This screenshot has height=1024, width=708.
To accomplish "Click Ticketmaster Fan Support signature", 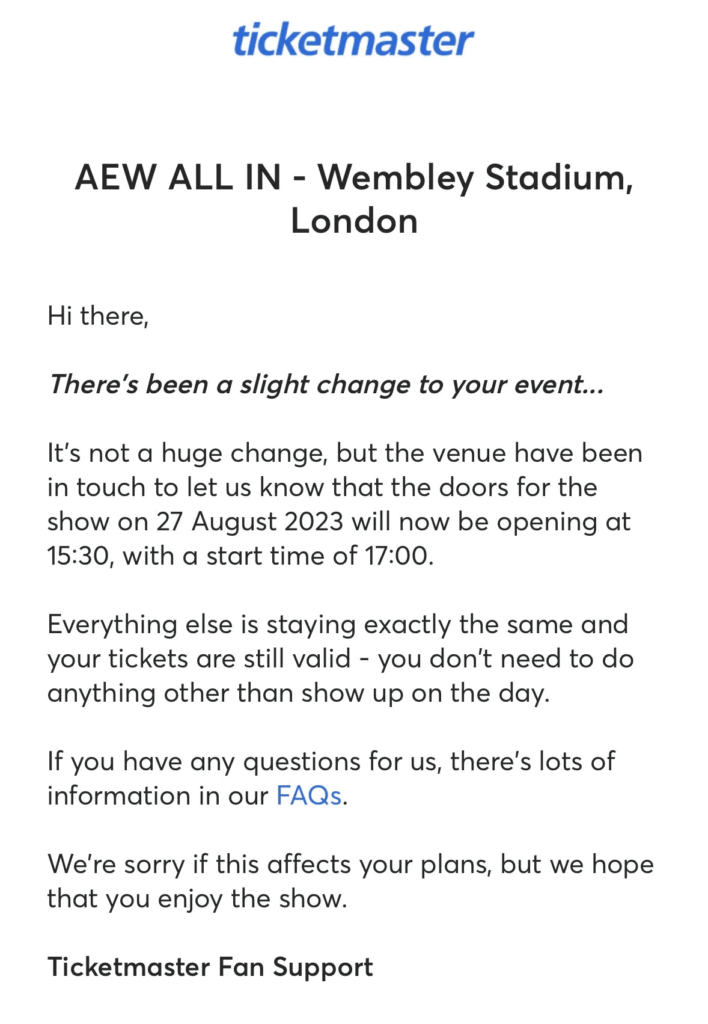I will (210, 967).
